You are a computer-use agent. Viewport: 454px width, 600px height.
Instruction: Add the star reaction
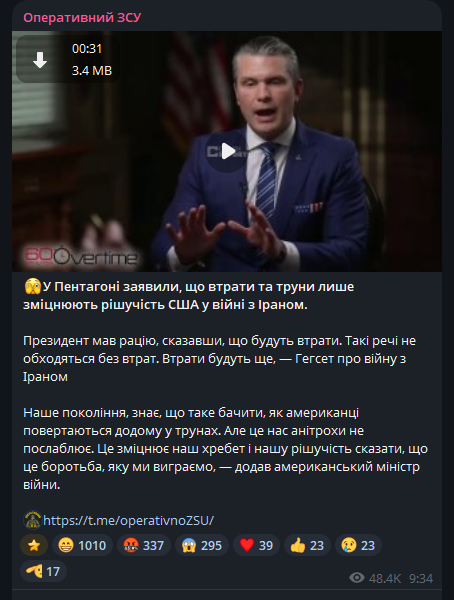click(34, 545)
